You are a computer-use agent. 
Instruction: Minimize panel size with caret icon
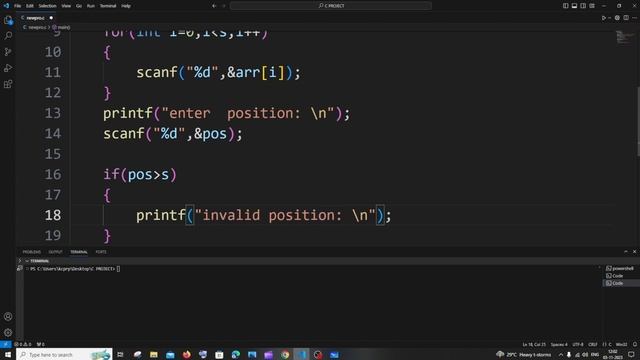click(626, 252)
